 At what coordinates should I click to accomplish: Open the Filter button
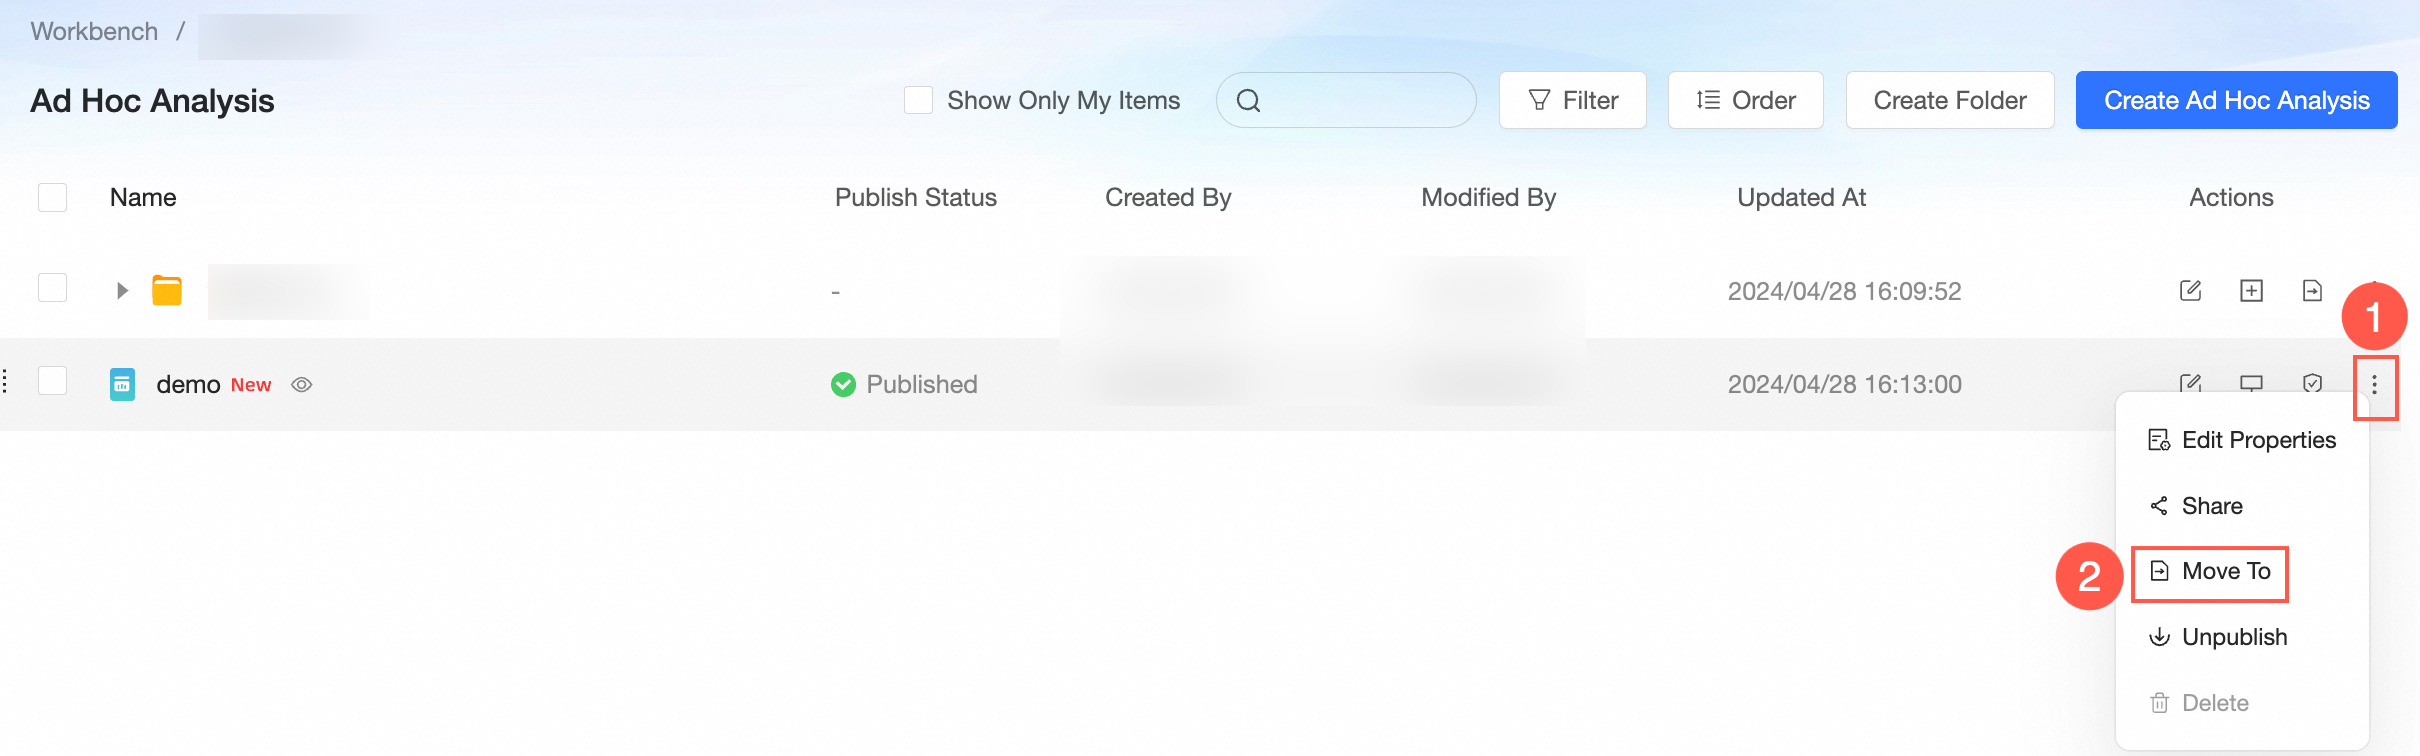click(1572, 100)
